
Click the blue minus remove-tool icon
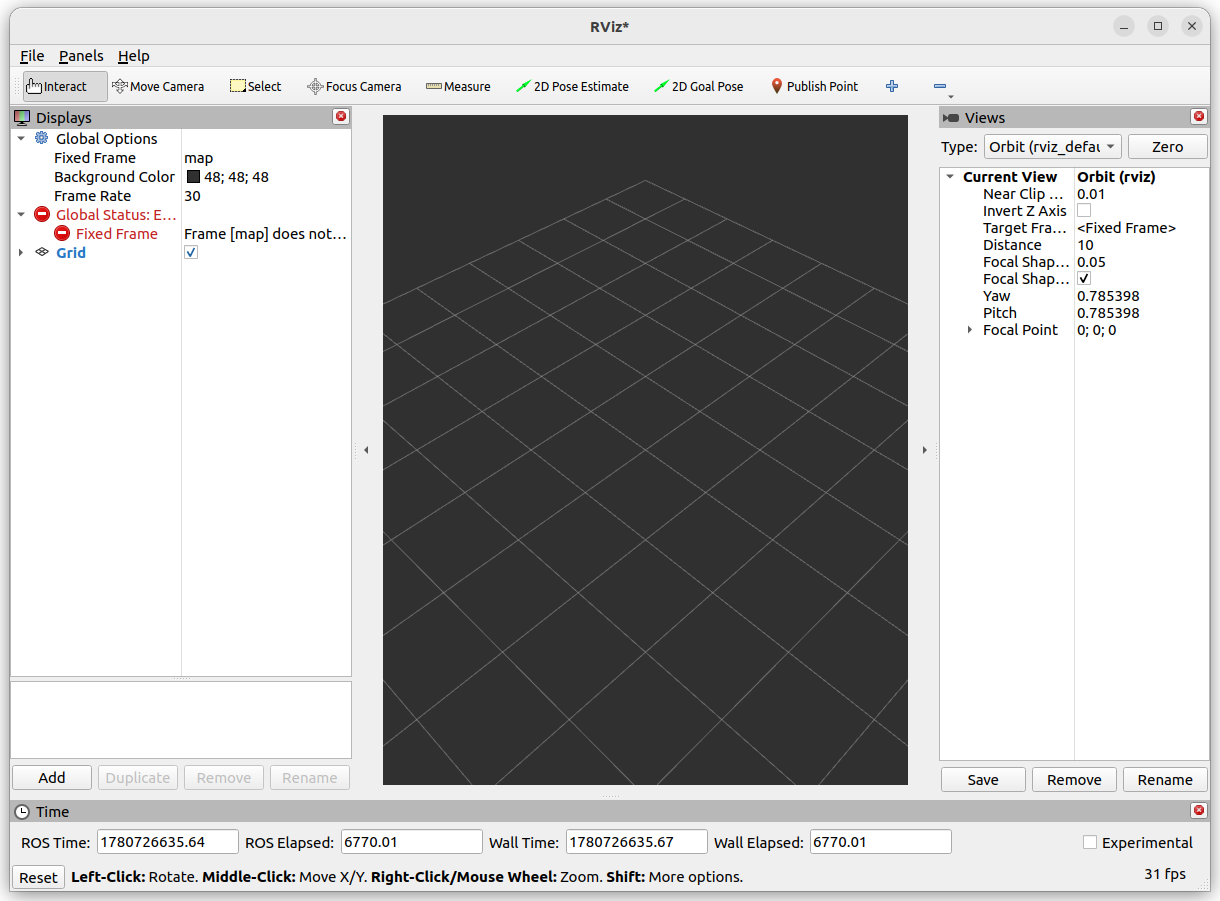pos(939,86)
